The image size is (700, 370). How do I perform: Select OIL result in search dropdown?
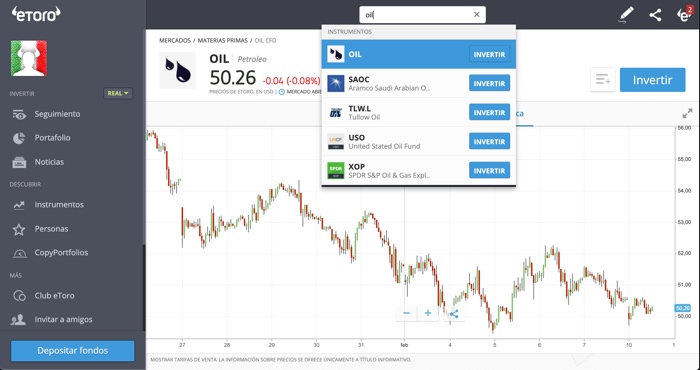[419, 54]
